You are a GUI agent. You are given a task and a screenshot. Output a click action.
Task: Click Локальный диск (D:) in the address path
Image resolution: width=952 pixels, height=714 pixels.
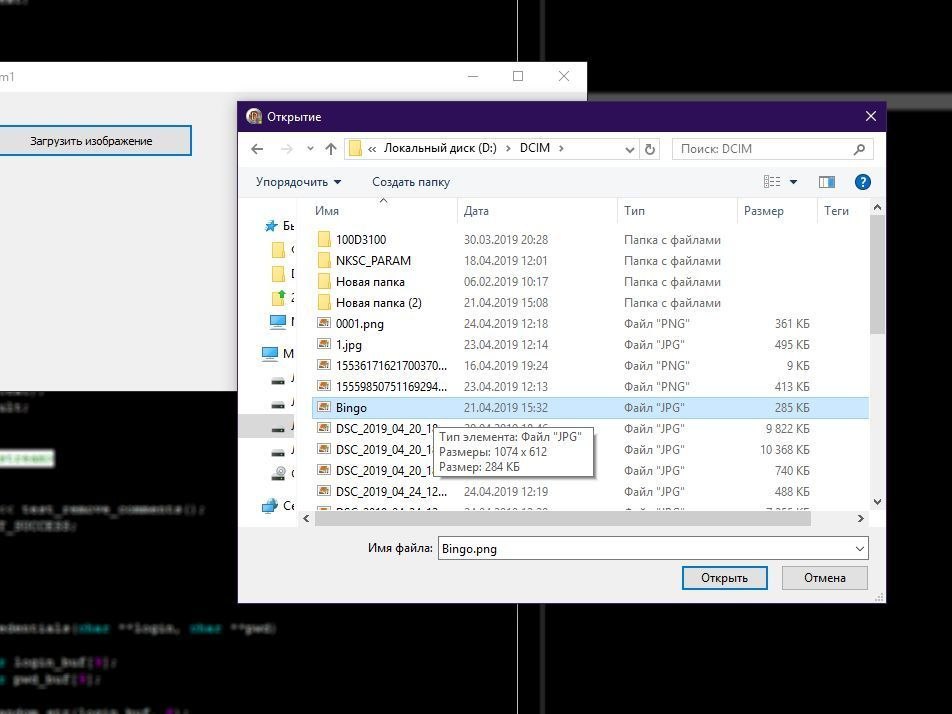(x=440, y=148)
